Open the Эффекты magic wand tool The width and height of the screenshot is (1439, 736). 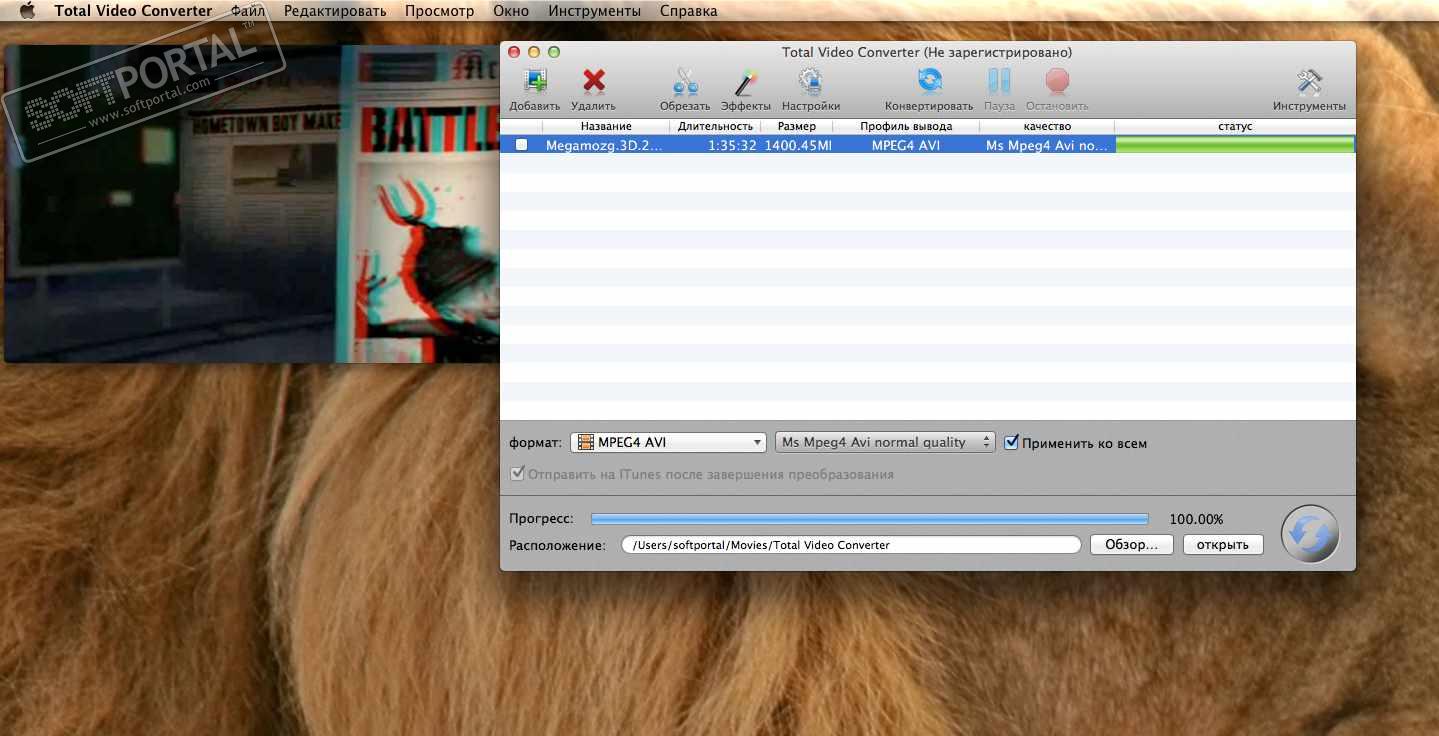746,81
